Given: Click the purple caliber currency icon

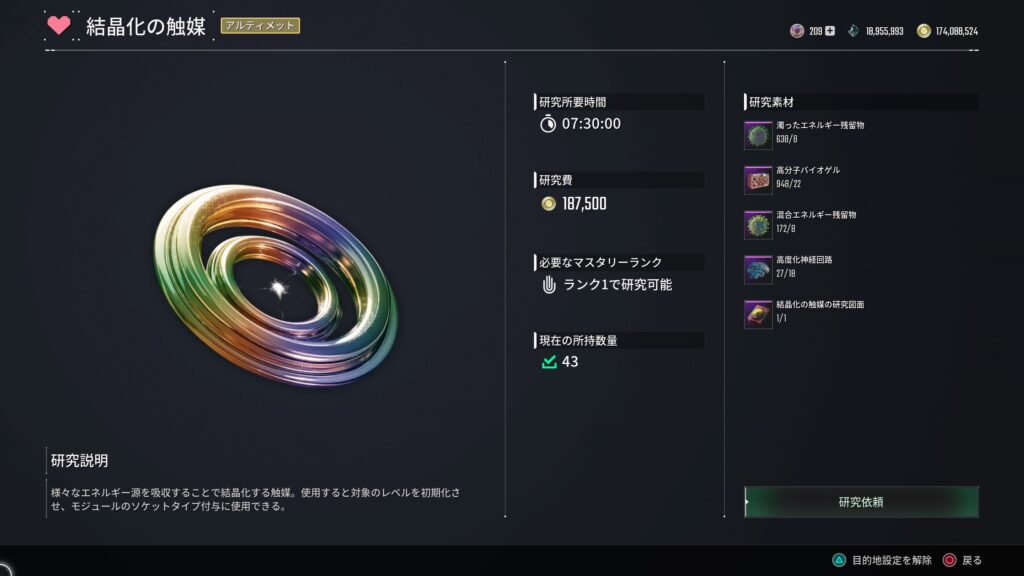Looking at the screenshot, I should 797,31.
